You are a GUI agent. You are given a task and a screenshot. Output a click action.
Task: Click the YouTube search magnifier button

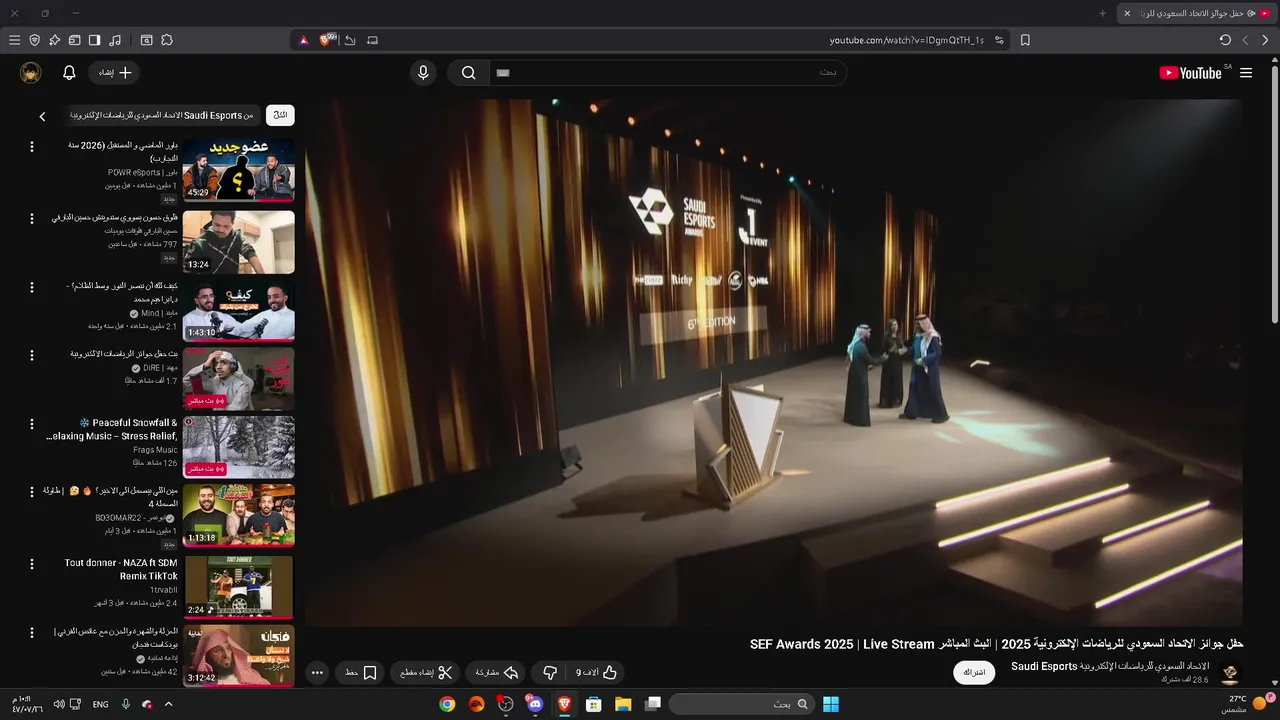(x=468, y=73)
